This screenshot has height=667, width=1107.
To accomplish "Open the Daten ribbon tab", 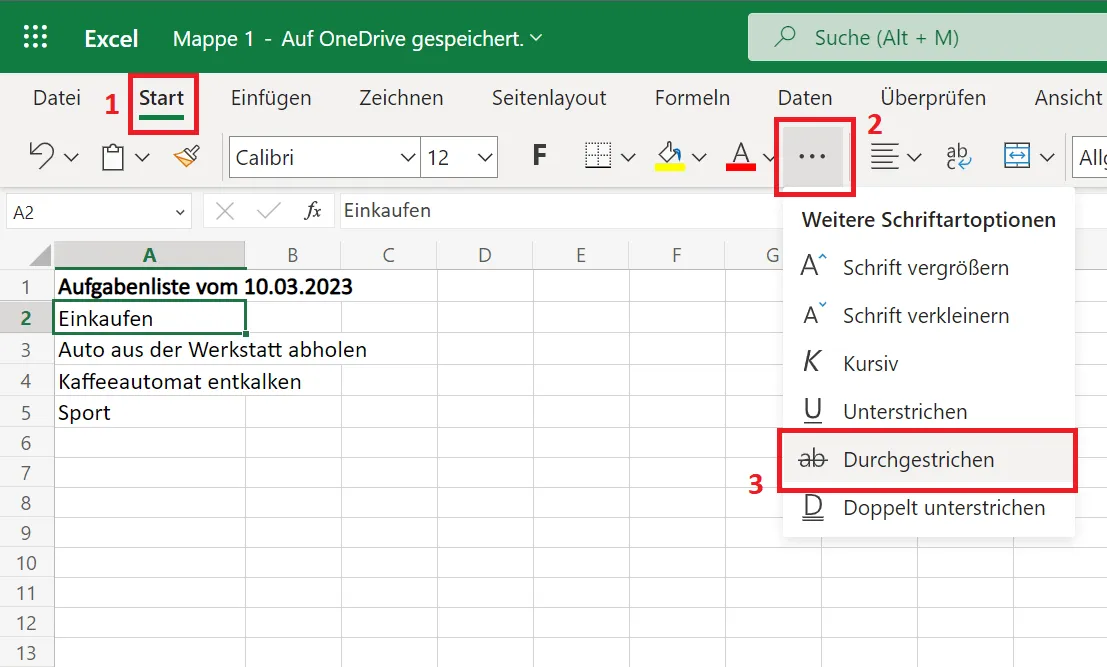I will [x=804, y=98].
